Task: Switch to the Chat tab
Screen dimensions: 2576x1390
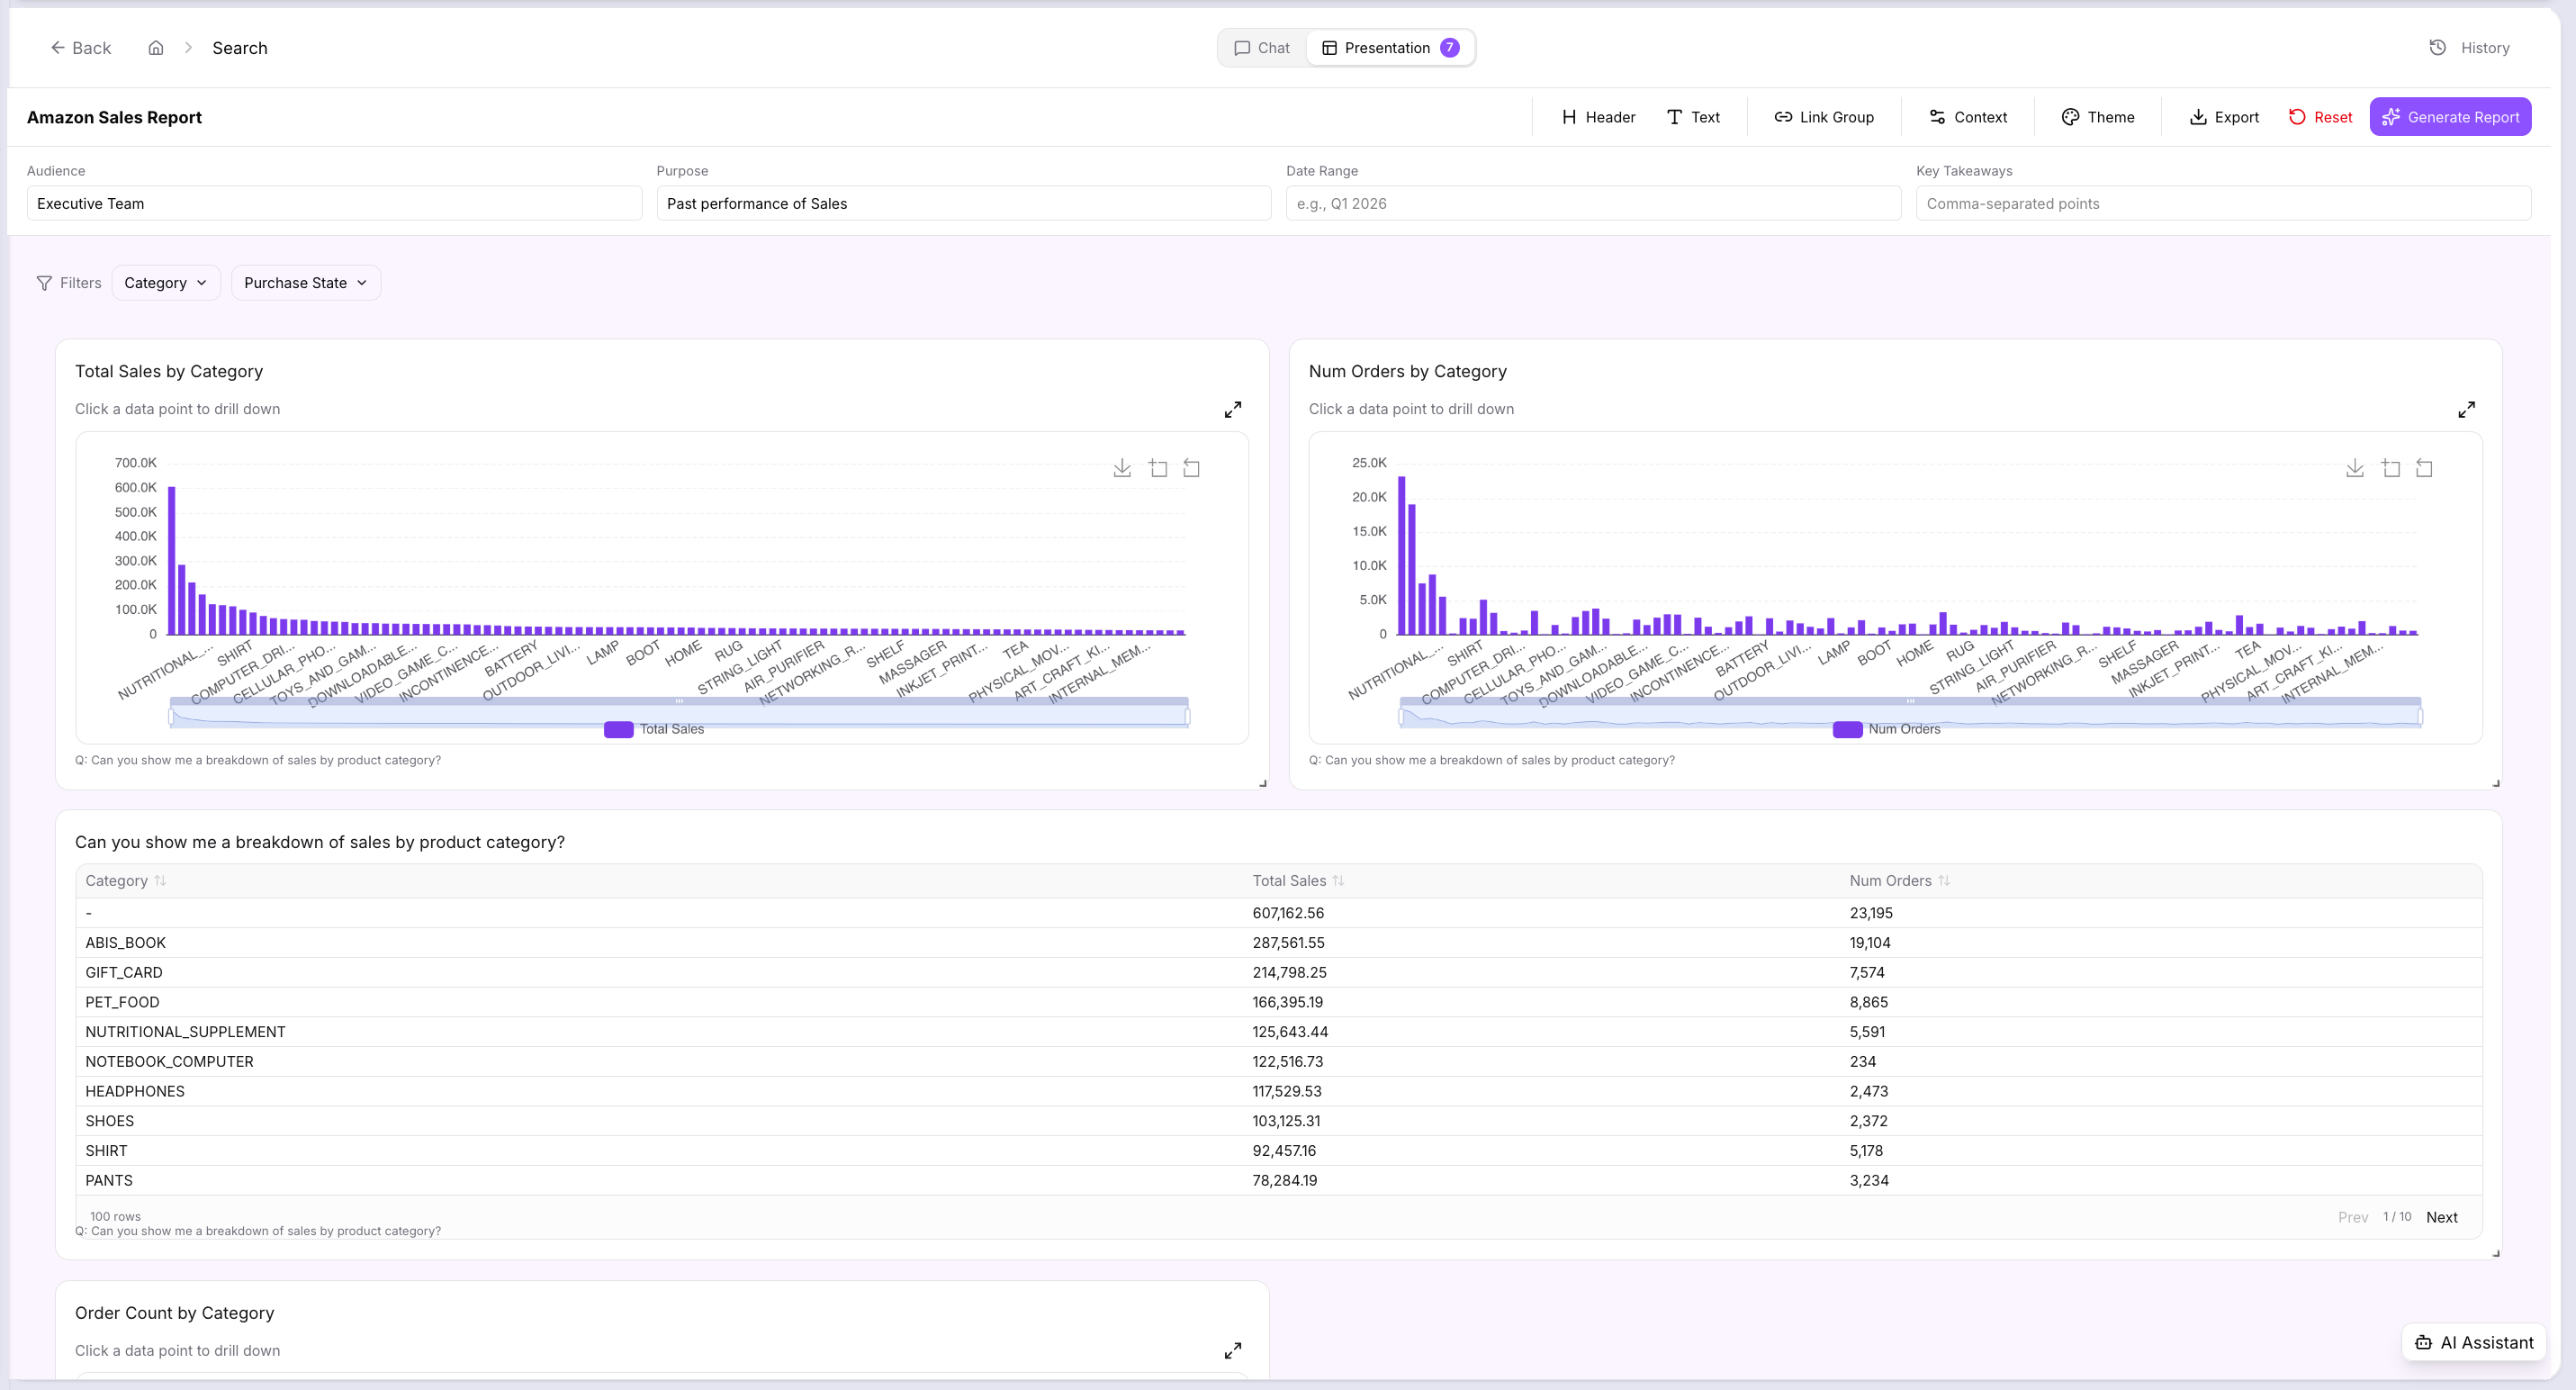Action: pos(1262,48)
